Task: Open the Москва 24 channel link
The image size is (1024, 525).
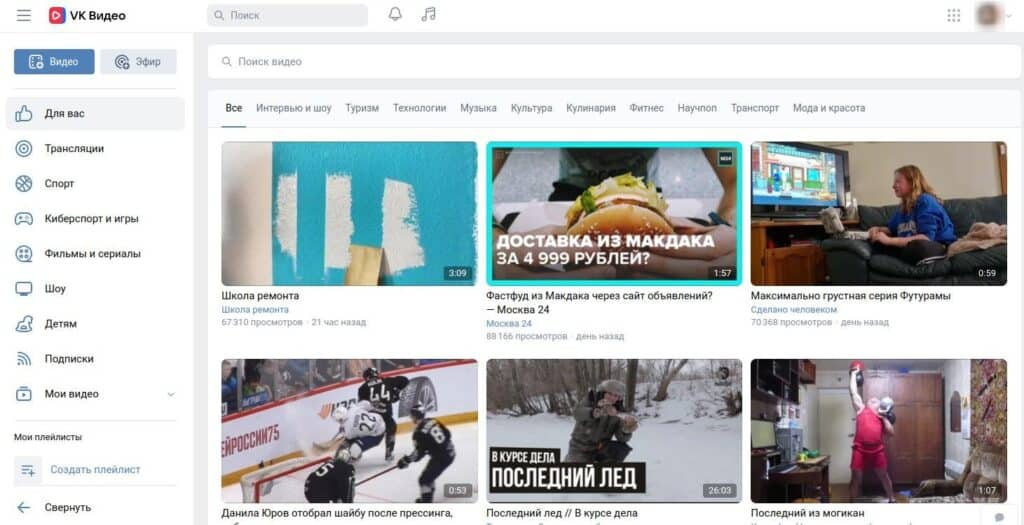Action: [x=509, y=323]
